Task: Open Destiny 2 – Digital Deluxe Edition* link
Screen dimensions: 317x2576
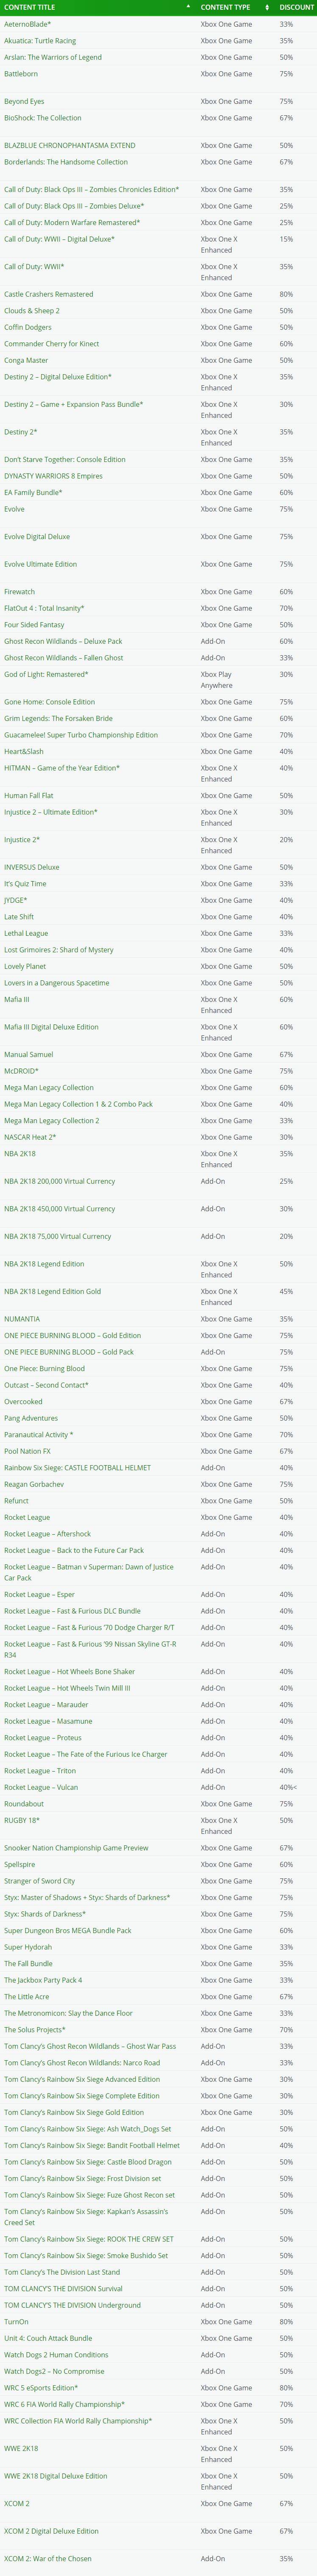Action: [x=58, y=377]
